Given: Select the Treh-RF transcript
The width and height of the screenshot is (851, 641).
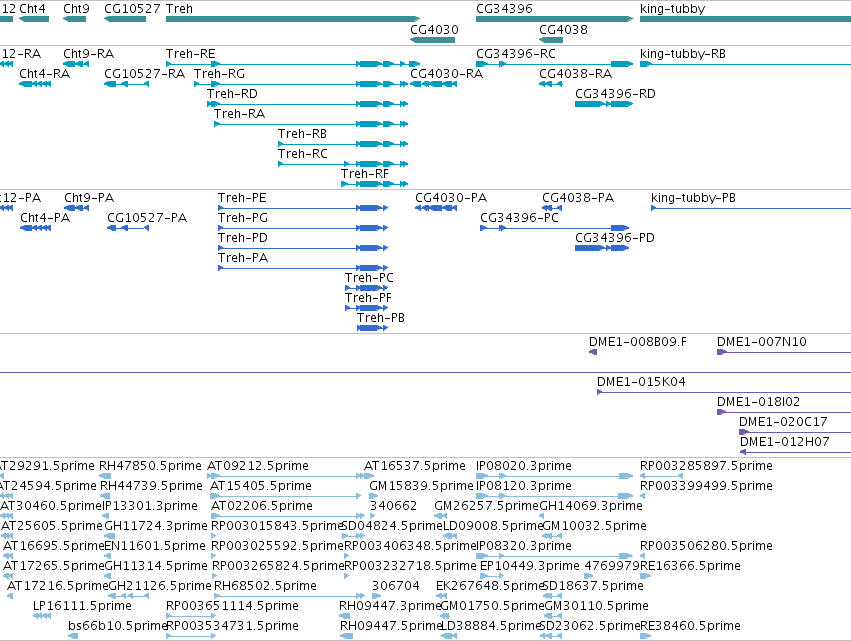Looking at the screenshot, I should point(374,184).
